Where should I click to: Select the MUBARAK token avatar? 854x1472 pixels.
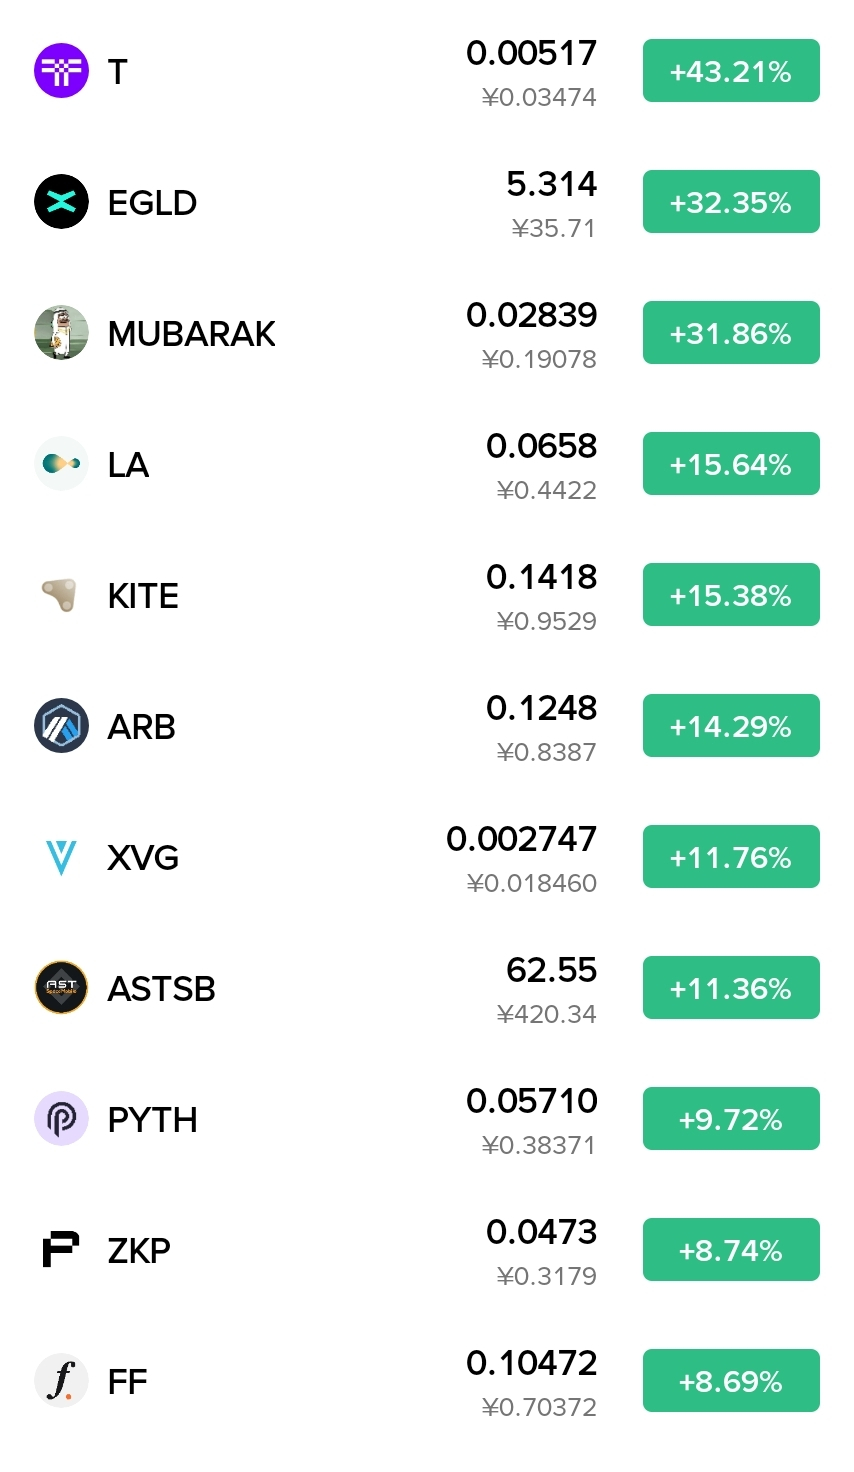click(61, 333)
